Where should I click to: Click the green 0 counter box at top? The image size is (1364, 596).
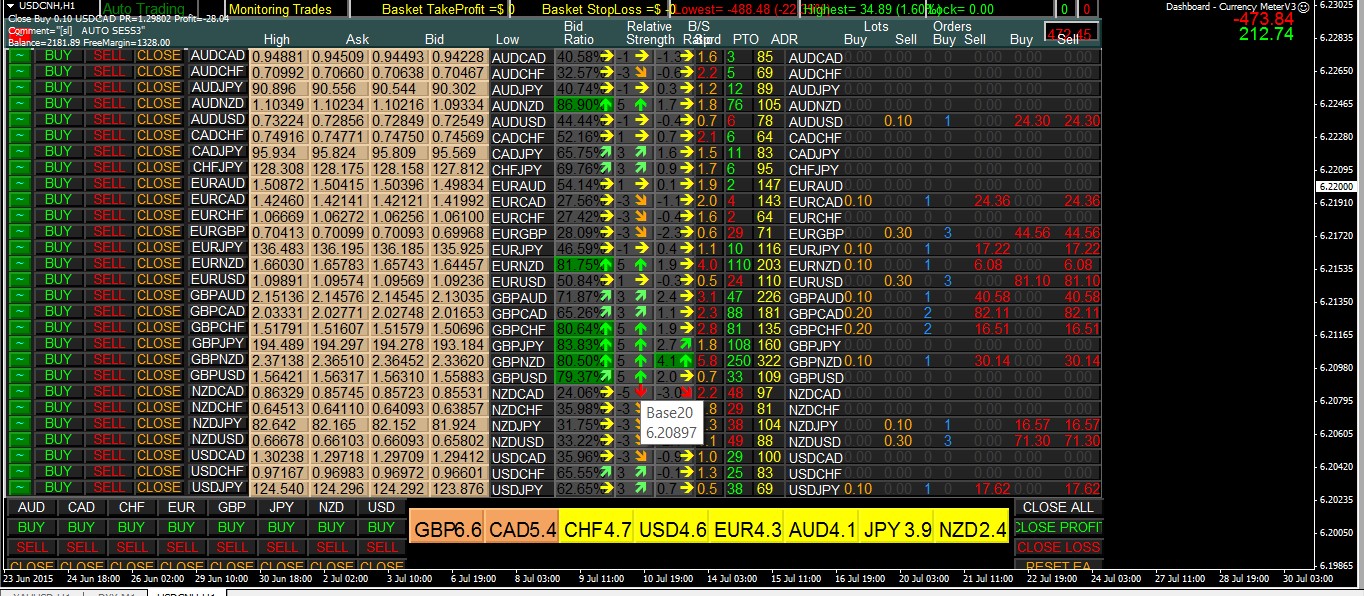[x=1064, y=9]
